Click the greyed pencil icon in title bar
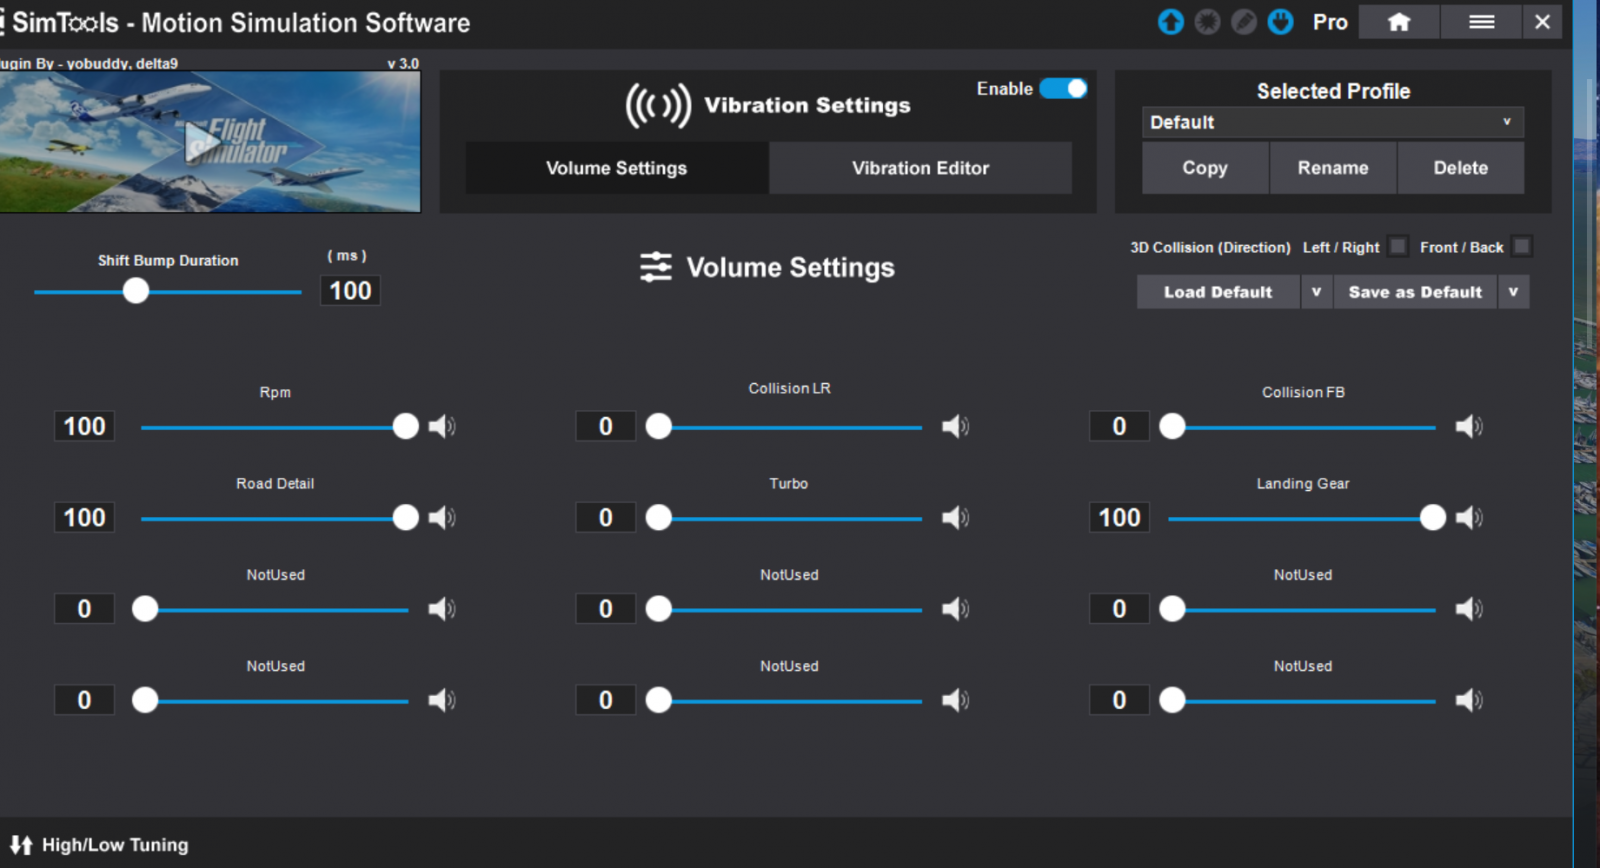The width and height of the screenshot is (1600, 868). [x=1244, y=22]
